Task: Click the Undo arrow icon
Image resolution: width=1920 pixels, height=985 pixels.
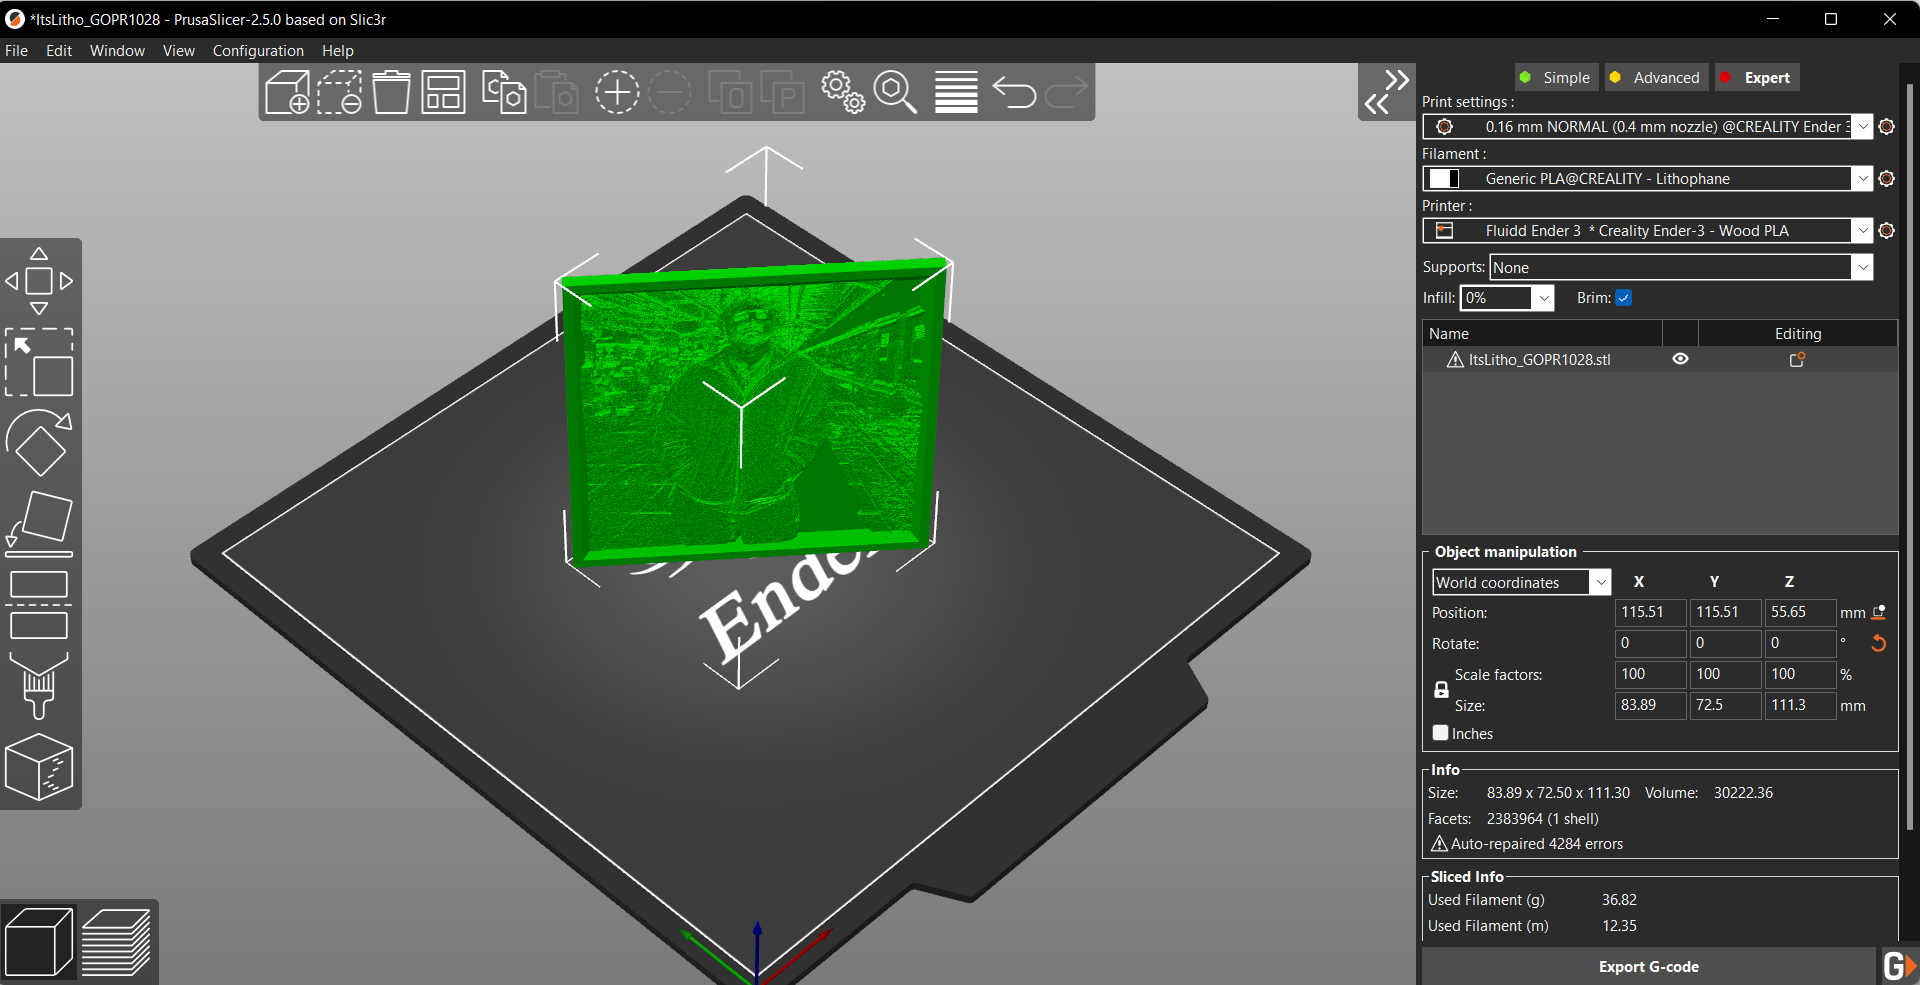Action: (1014, 92)
